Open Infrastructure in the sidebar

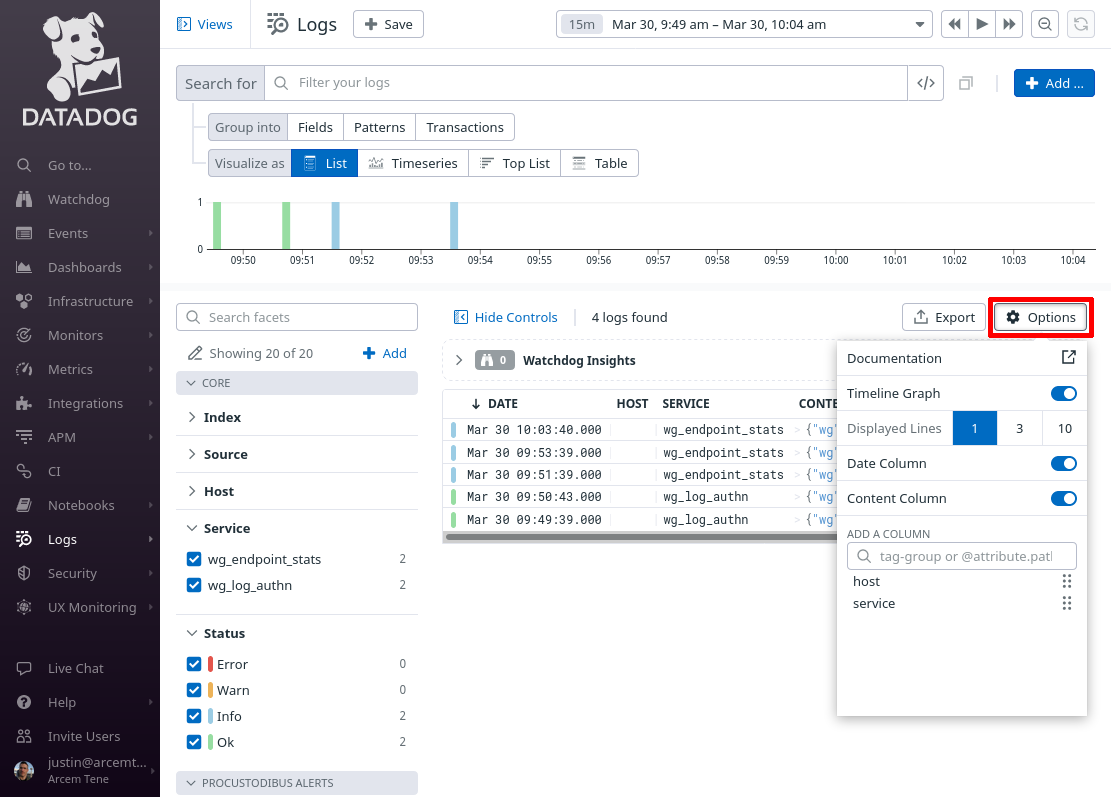pos(90,301)
